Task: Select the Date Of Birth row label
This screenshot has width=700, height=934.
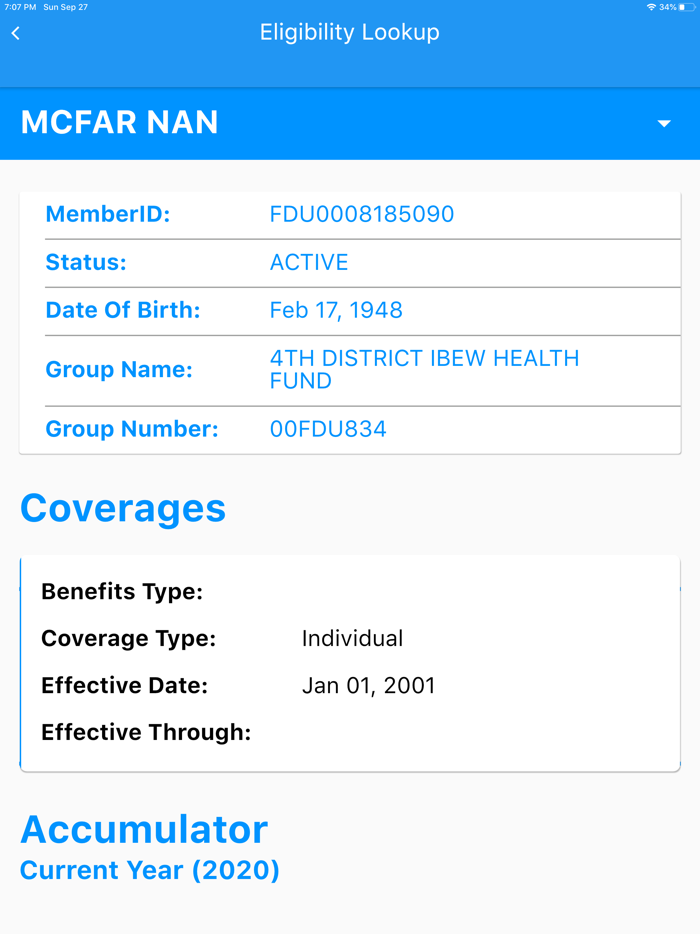Action: click(x=123, y=310)
